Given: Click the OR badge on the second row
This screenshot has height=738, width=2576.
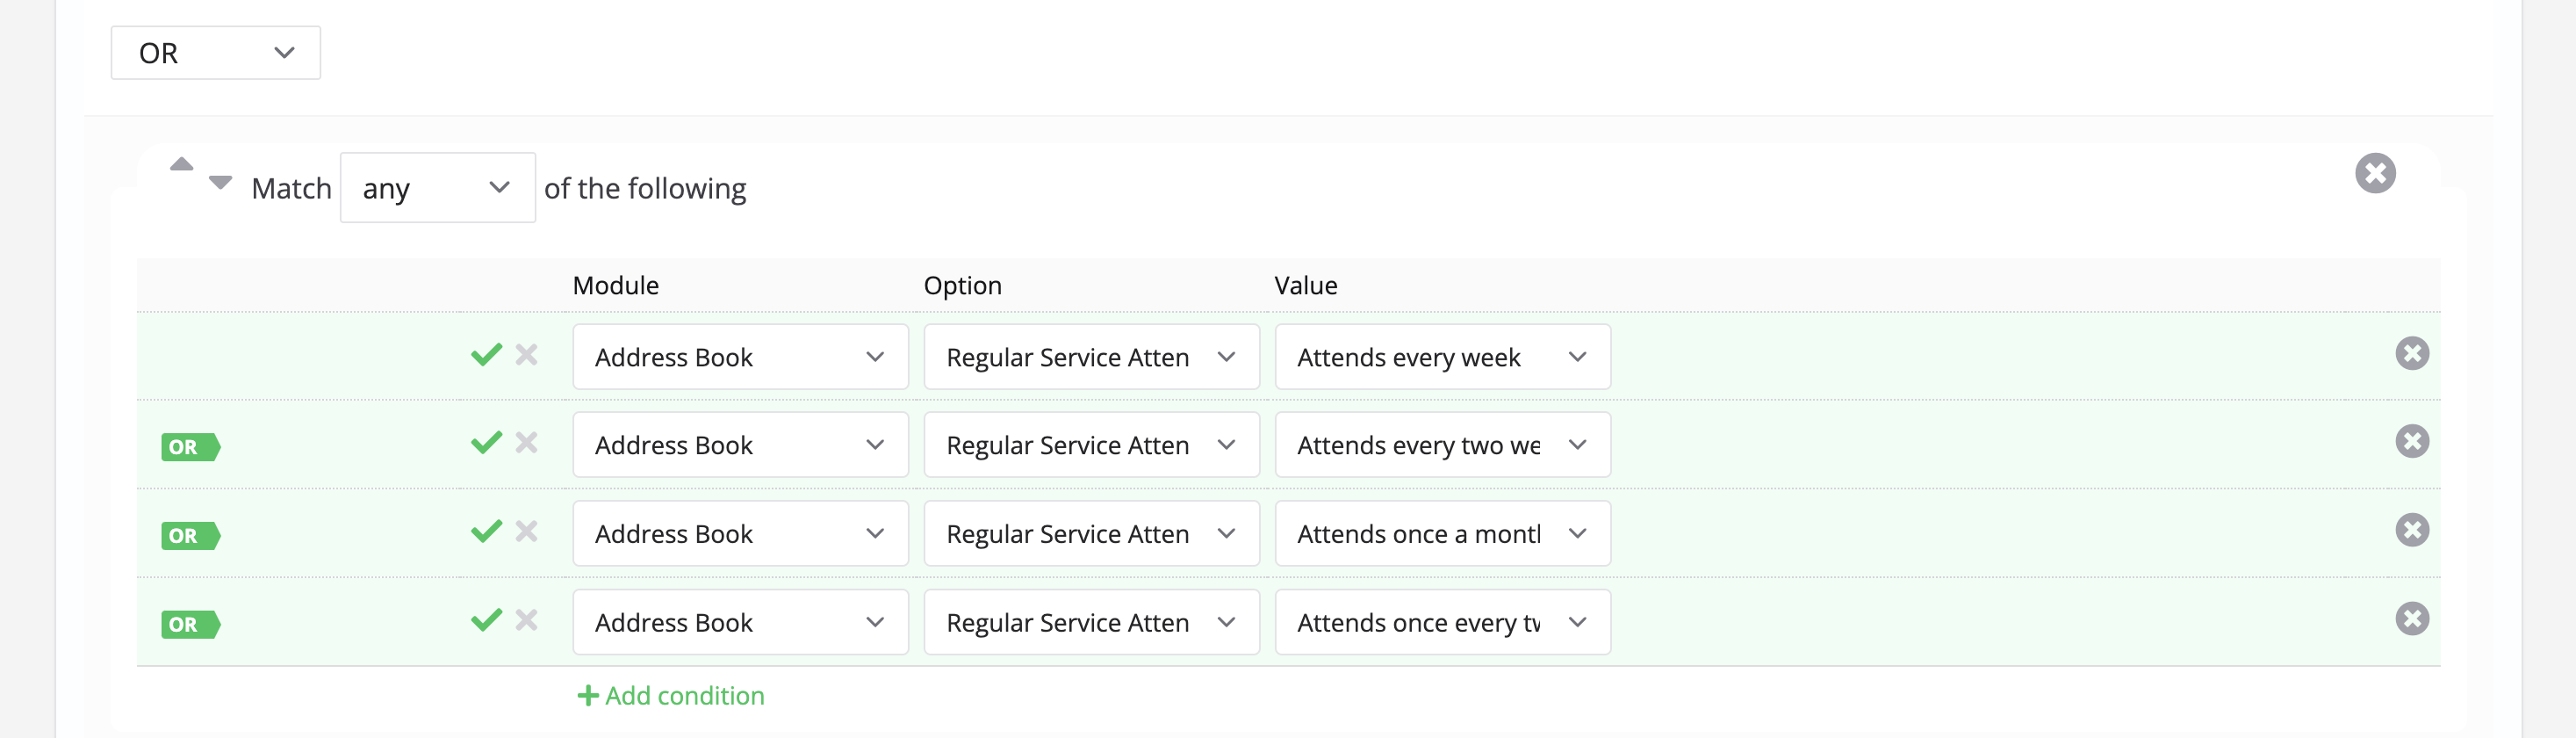Looking at the screenshot, I should (x=190, y=447).
